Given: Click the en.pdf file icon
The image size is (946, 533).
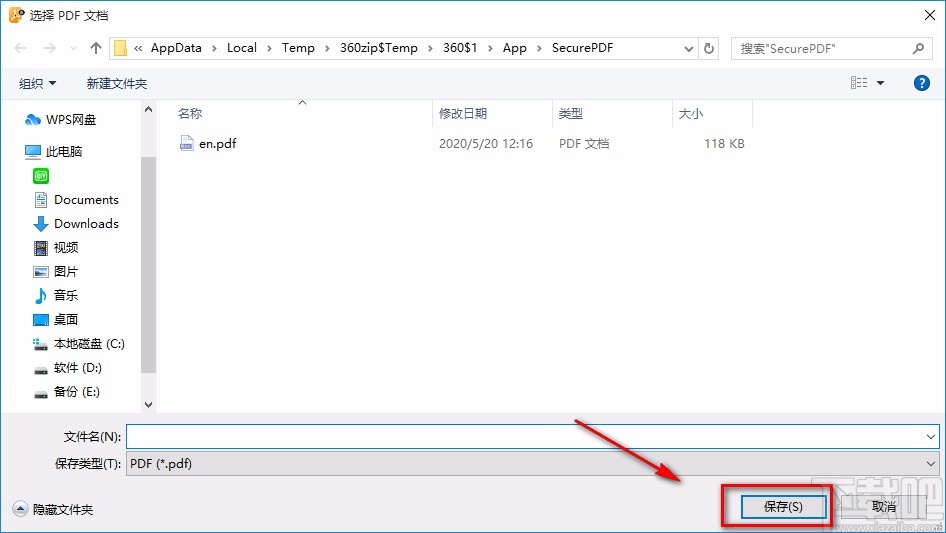Looking at the screenshot, I should click(186, 143).
